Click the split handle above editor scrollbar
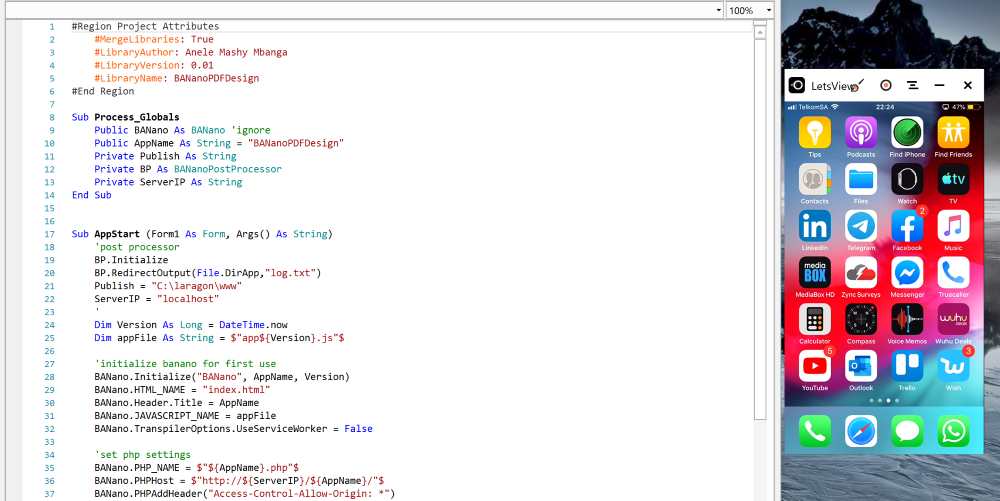This screenshot has height=501, width=1000. point(760,24)
